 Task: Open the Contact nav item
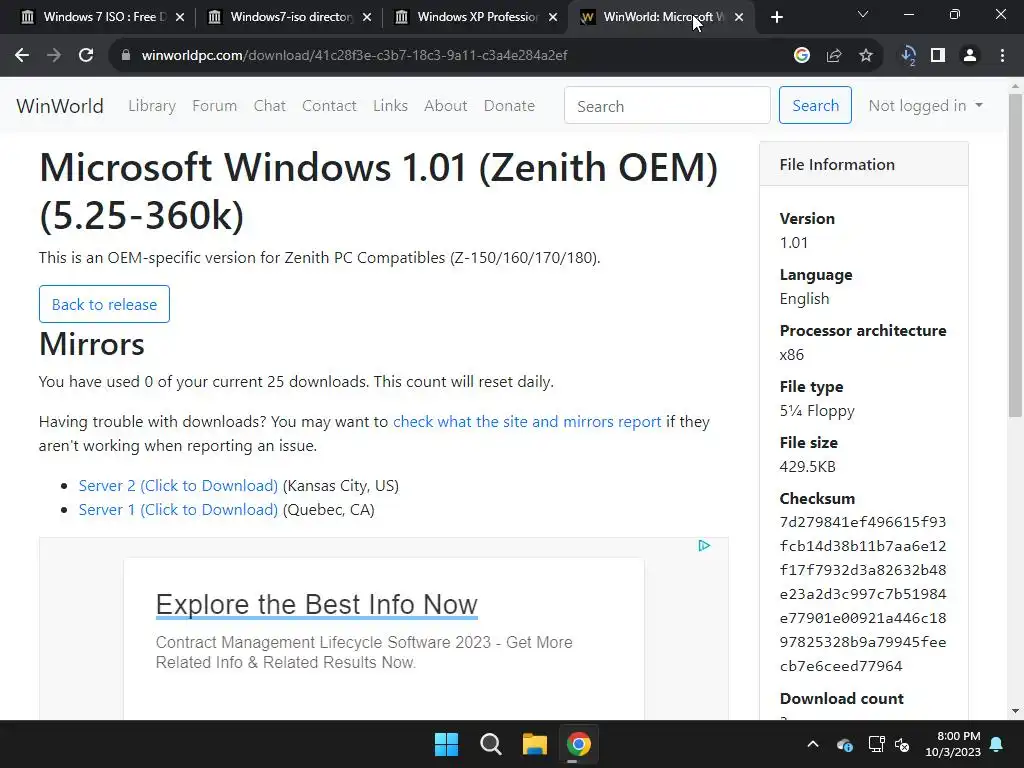[x=329, y=106]
